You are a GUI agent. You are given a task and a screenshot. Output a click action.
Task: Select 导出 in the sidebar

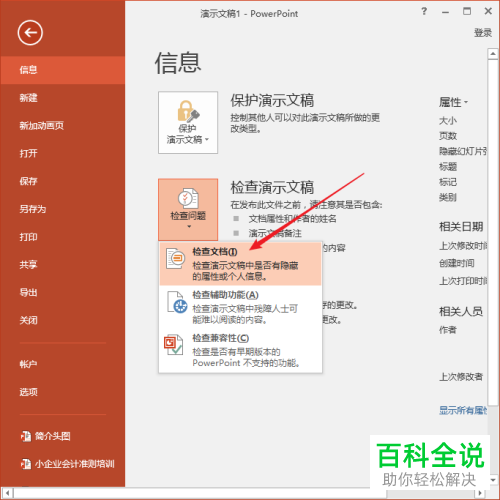pyautogui.click(x=63, y=292)
